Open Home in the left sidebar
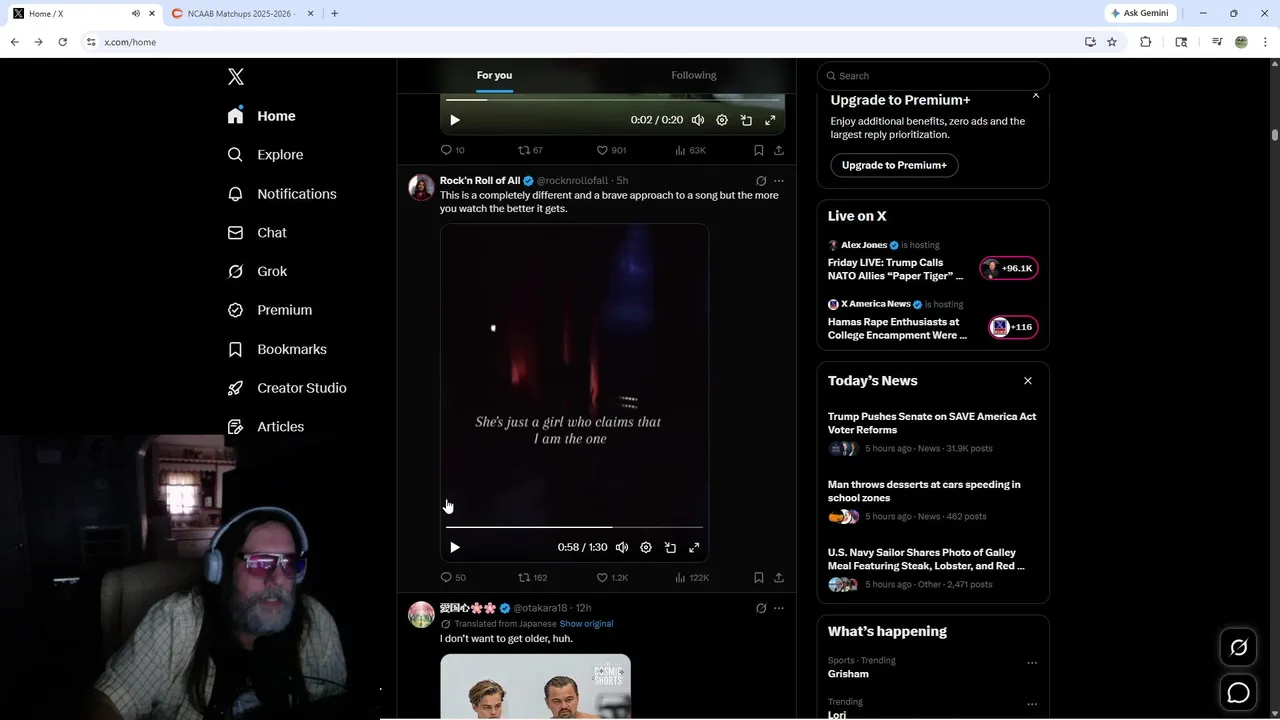Screen dimensions: 1280x720 [261, 116]
